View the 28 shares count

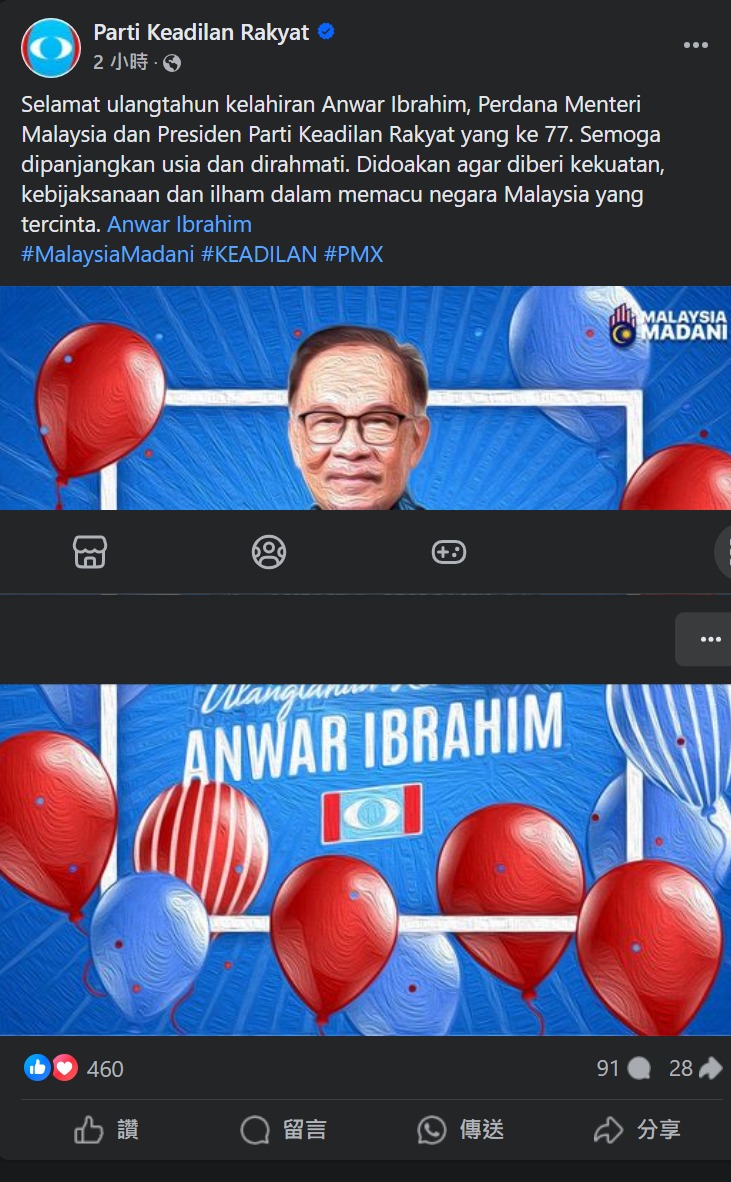click(x=695, y=1068)
